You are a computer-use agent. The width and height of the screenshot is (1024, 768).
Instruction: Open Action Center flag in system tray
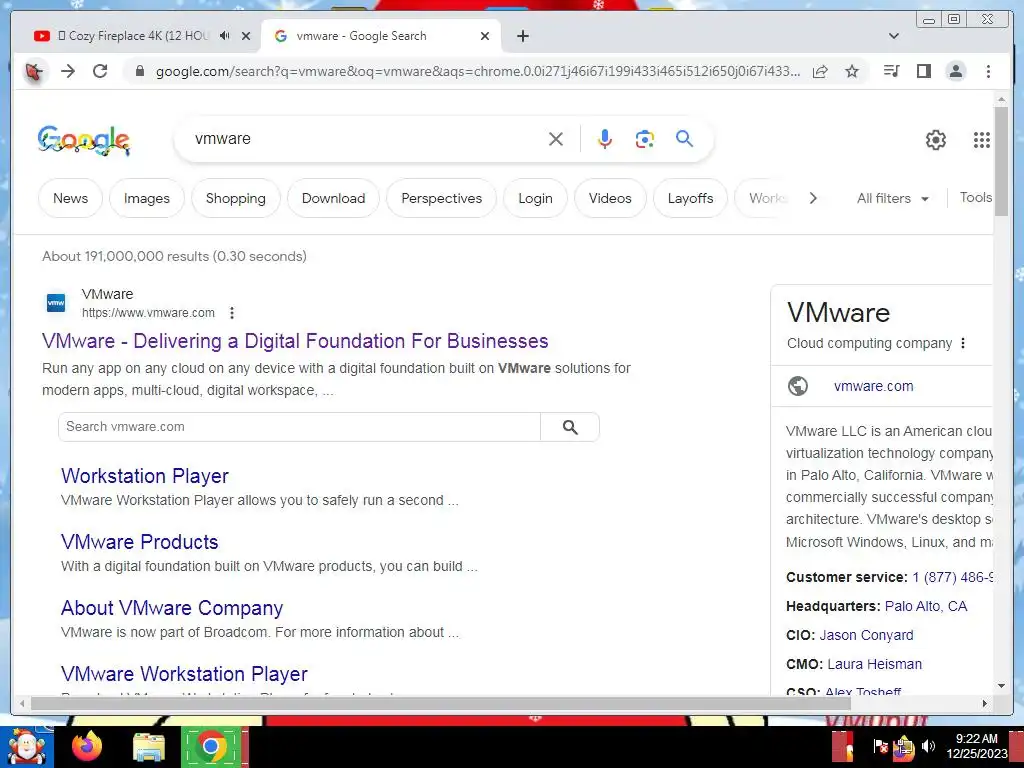(880, 746)
